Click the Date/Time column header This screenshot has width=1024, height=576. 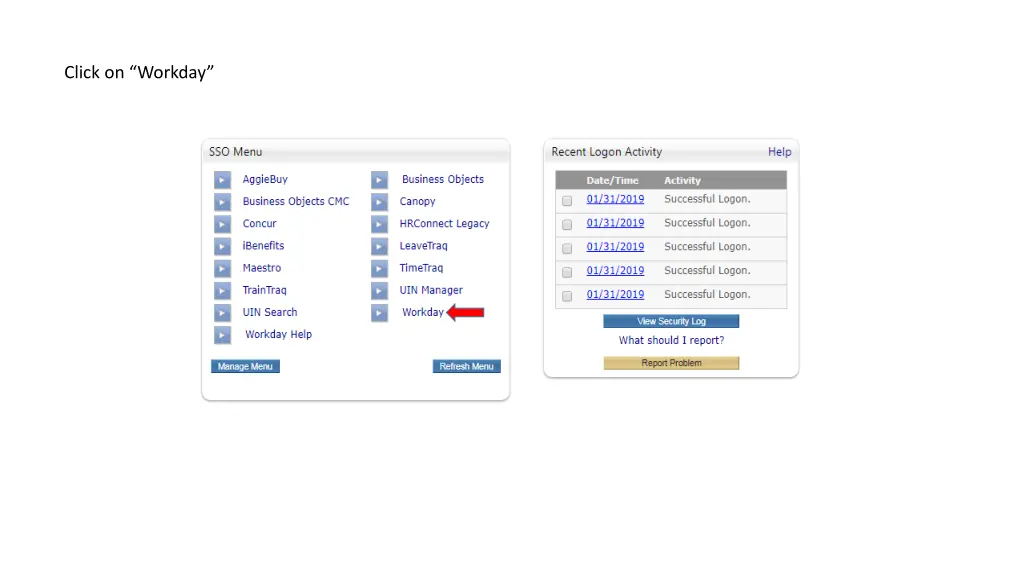click(613, 180)
